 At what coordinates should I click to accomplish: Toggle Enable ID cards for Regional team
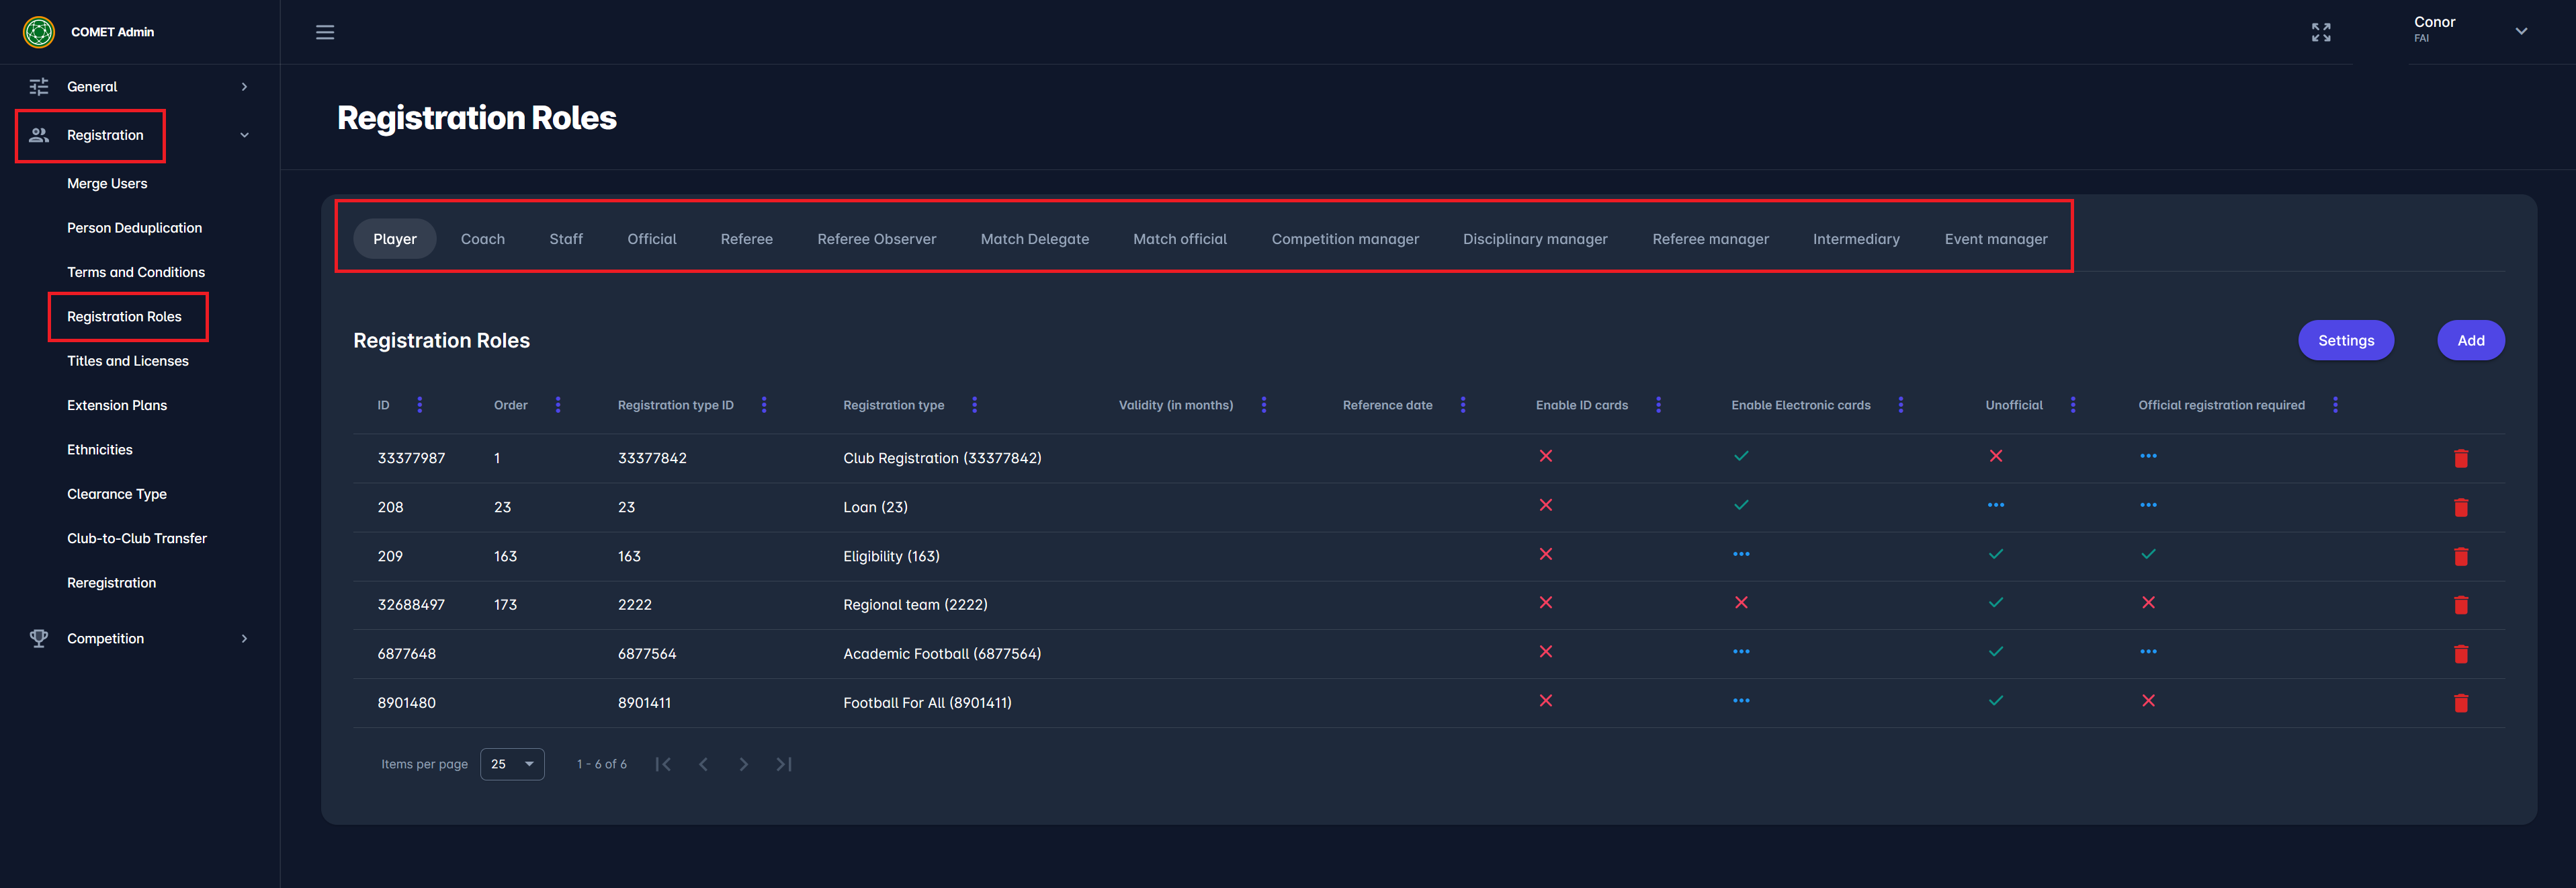coord(1545,603)
